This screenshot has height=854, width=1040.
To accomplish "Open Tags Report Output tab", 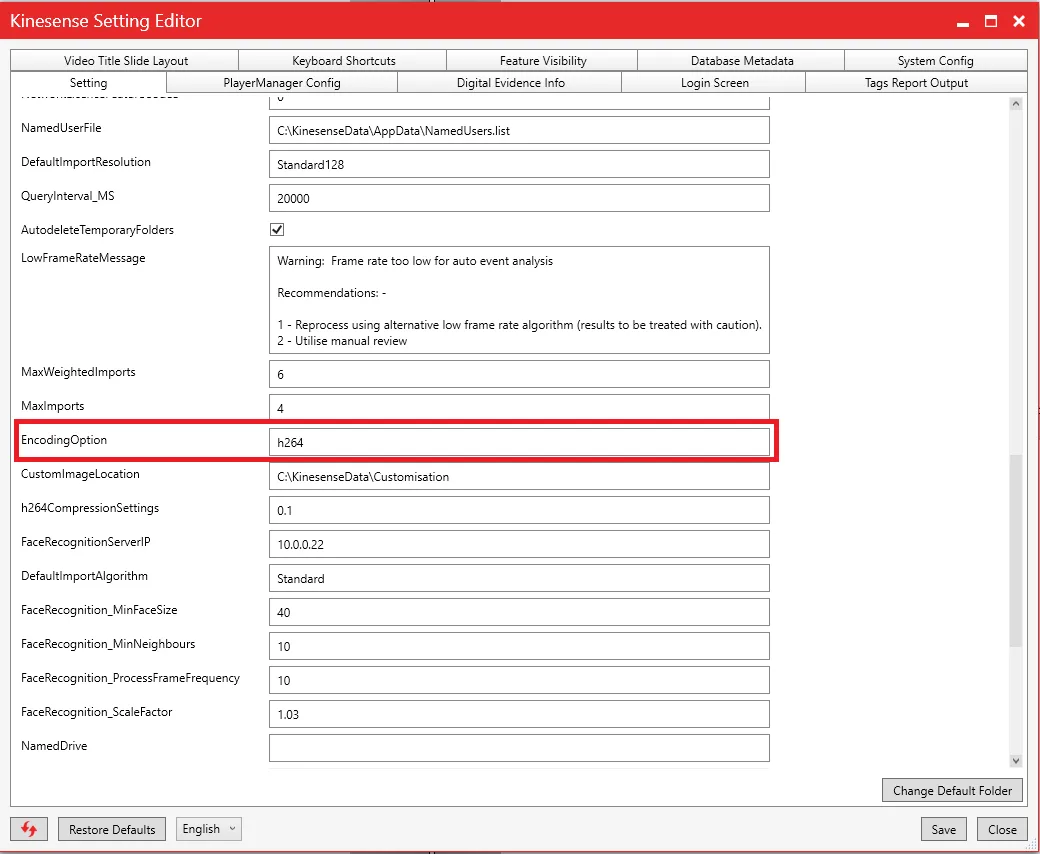I will pos(916,82).
